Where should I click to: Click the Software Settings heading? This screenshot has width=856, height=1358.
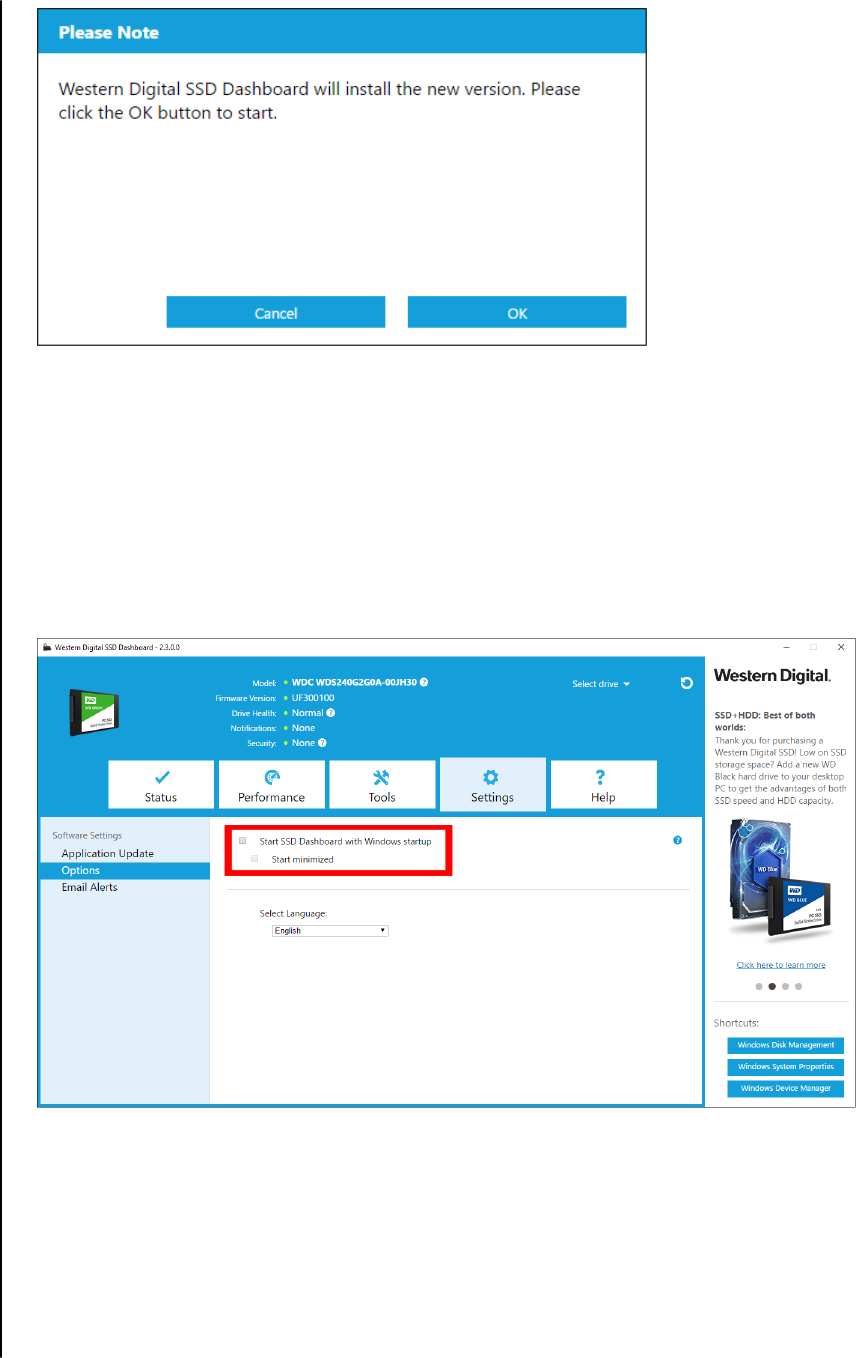87,835
